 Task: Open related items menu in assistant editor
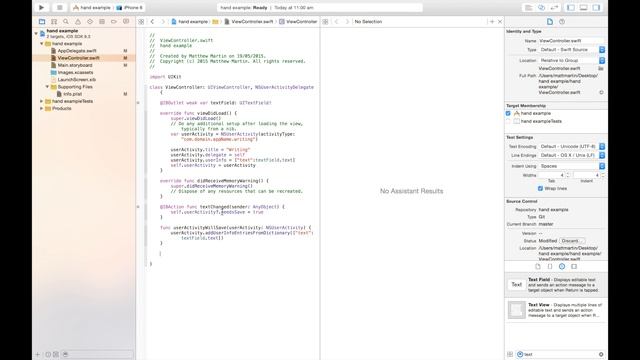click(x=325, y=22)
